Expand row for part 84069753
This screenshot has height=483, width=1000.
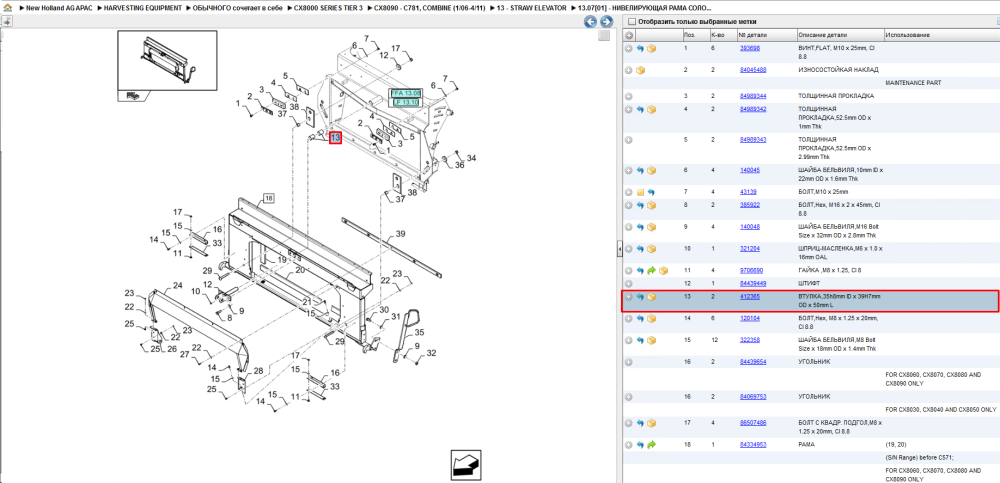(x=629, y=397)
